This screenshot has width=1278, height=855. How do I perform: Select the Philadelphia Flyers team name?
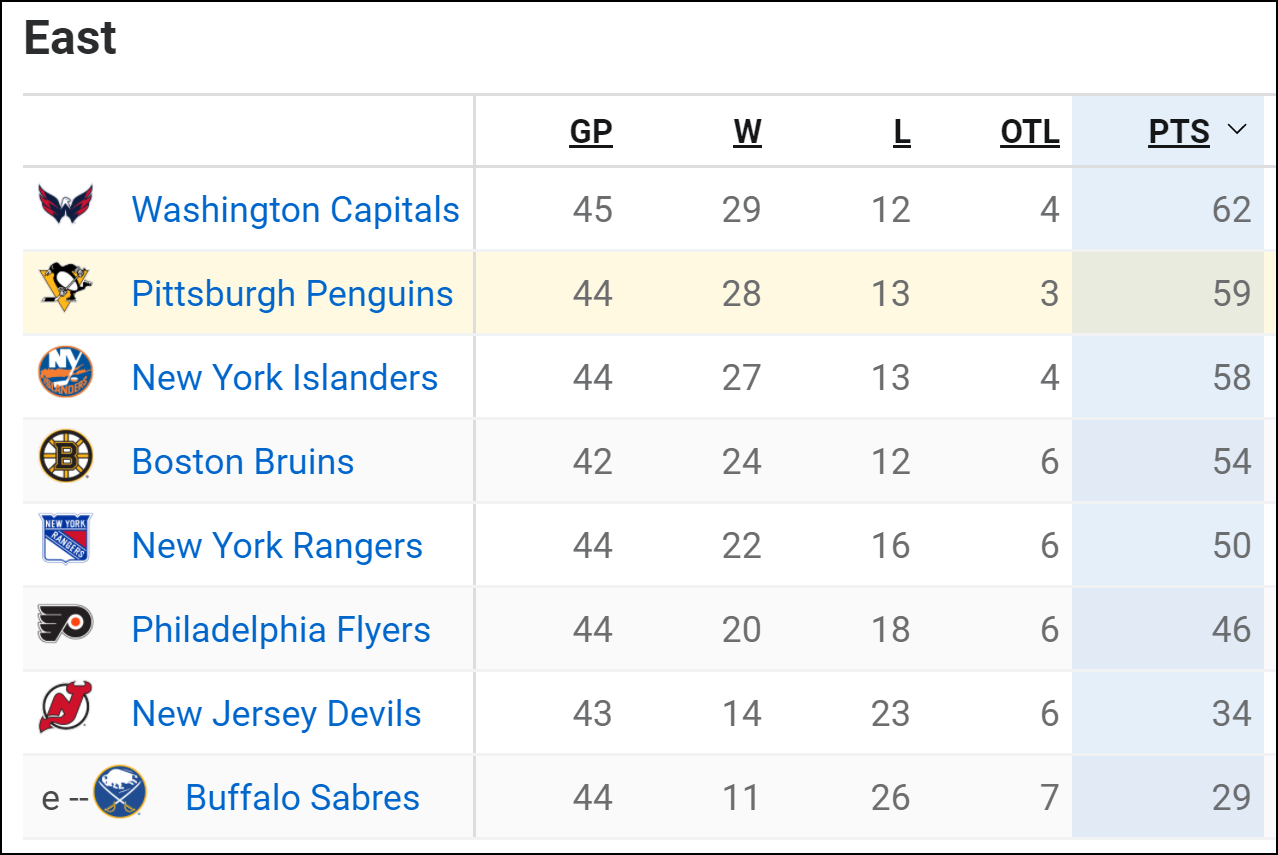(281, 630)
